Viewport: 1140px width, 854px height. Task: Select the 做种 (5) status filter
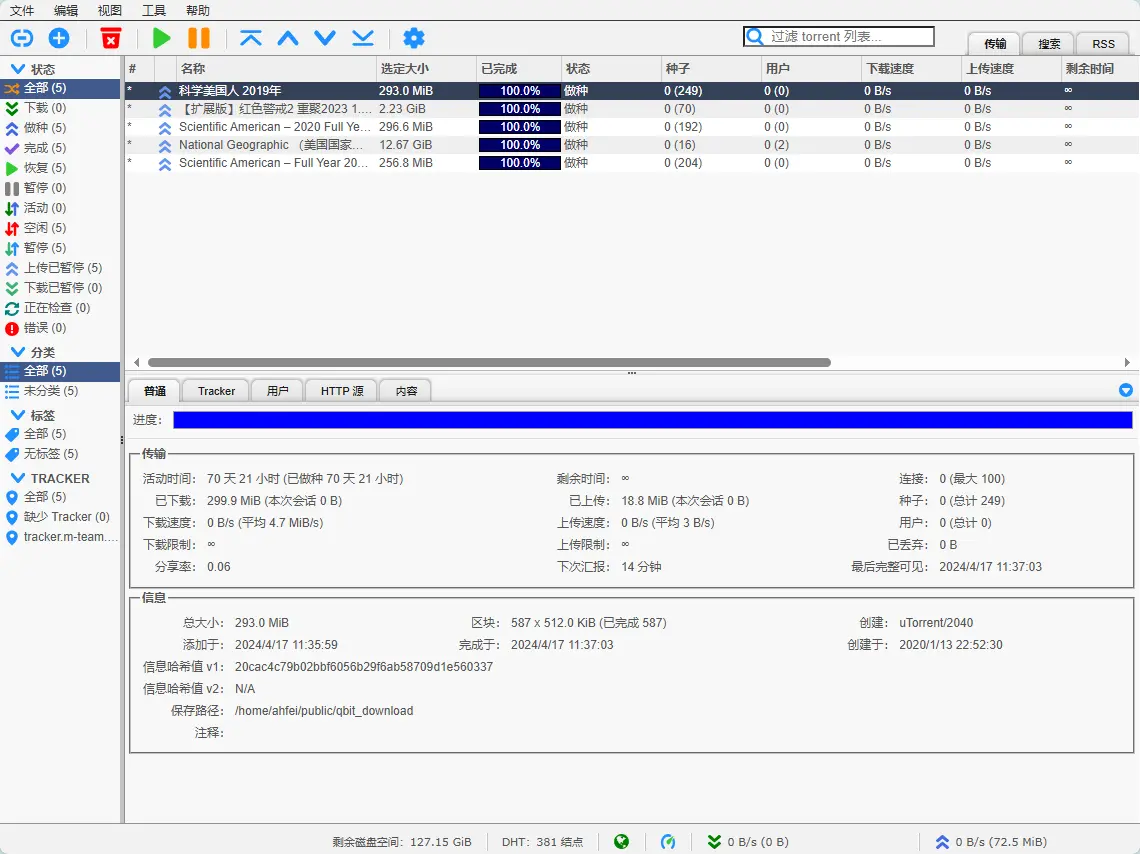click(45, 128)
